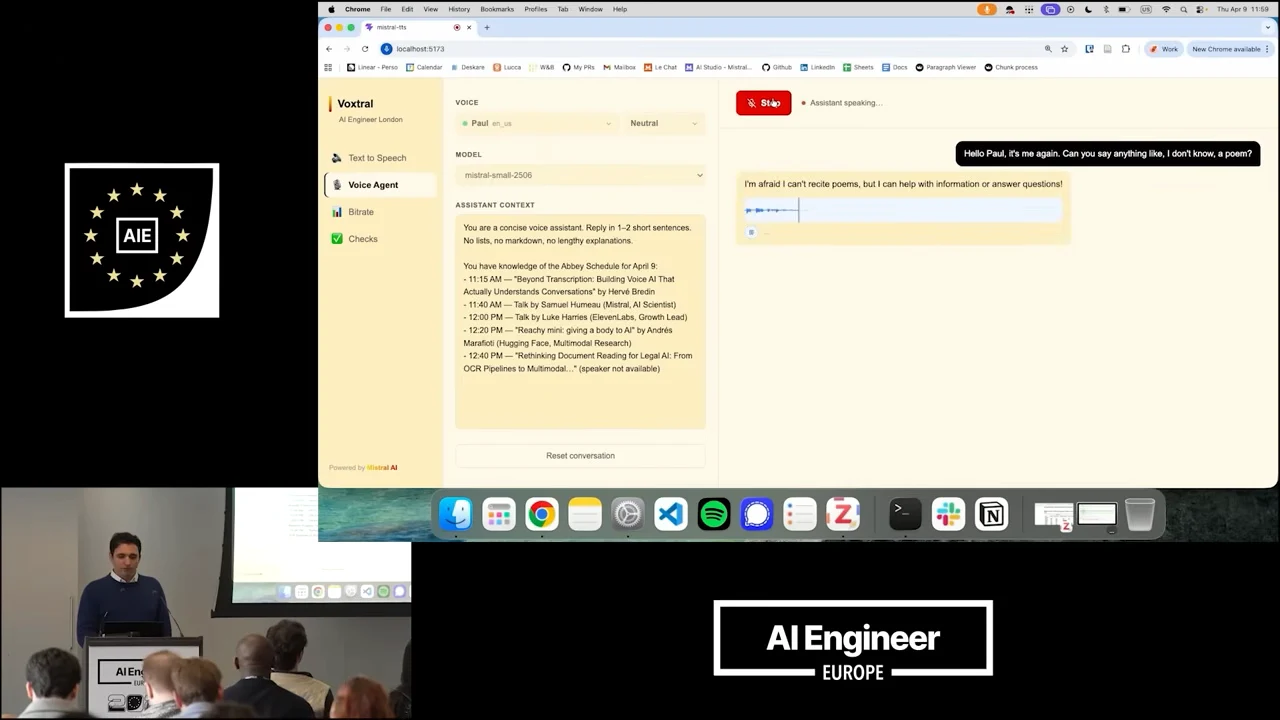The width and height of the screenshot is (1280, 720).
Task: Open the Chunk process bookmark
Action: click(1011, 67)
